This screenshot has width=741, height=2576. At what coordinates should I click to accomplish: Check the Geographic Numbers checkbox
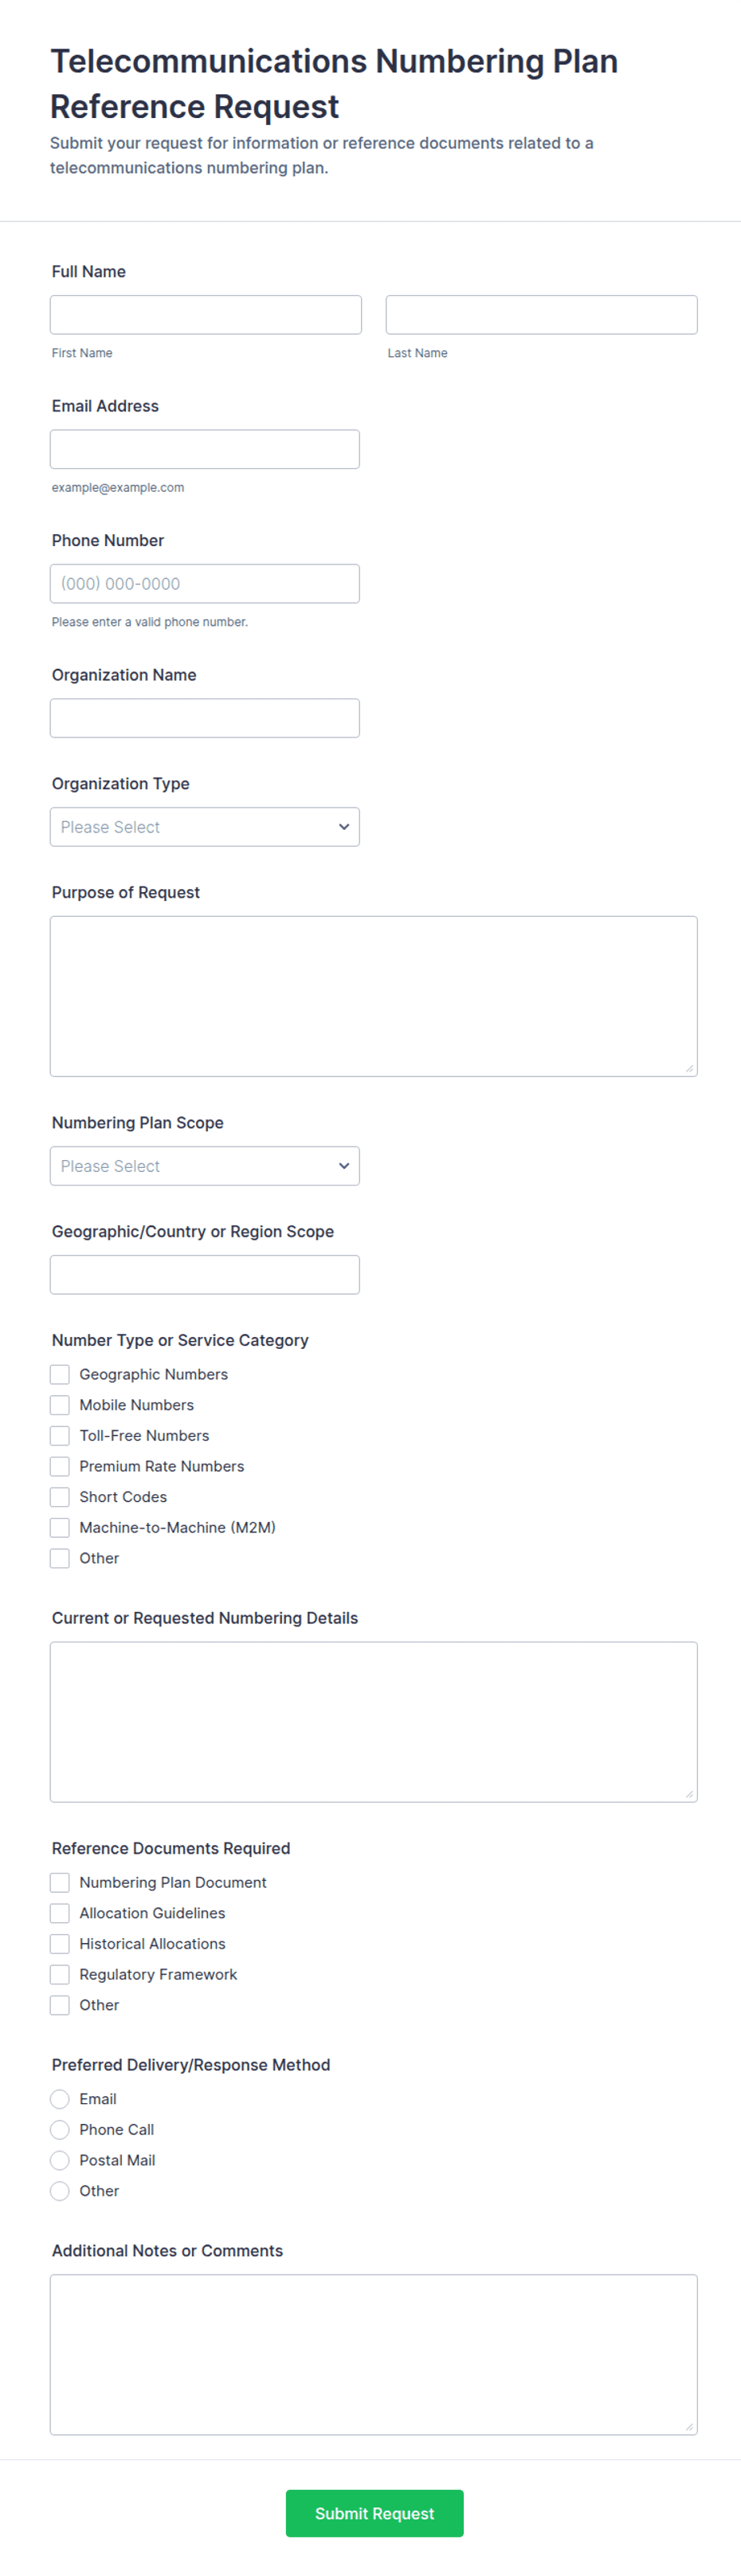tap(60, 1374)
